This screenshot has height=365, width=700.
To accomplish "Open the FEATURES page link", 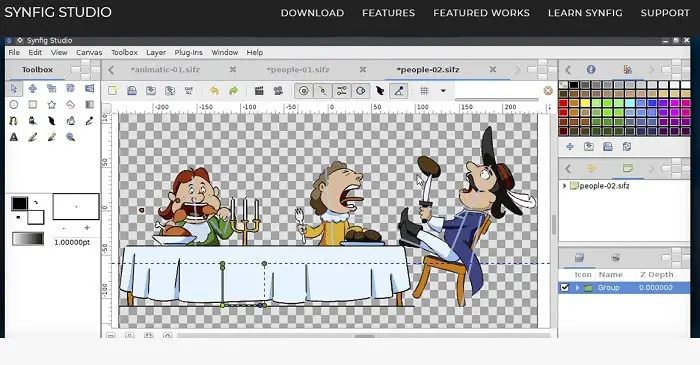I will pos(388,13).
